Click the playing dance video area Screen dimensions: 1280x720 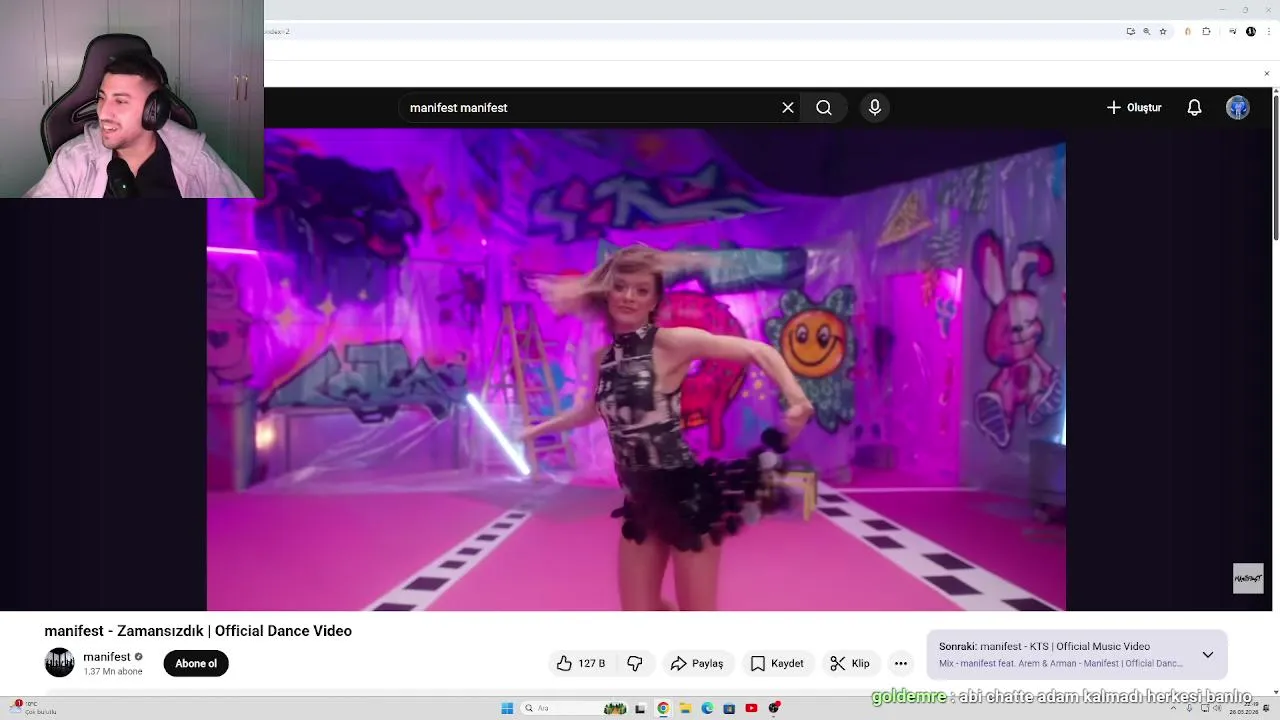coord(636,370)
